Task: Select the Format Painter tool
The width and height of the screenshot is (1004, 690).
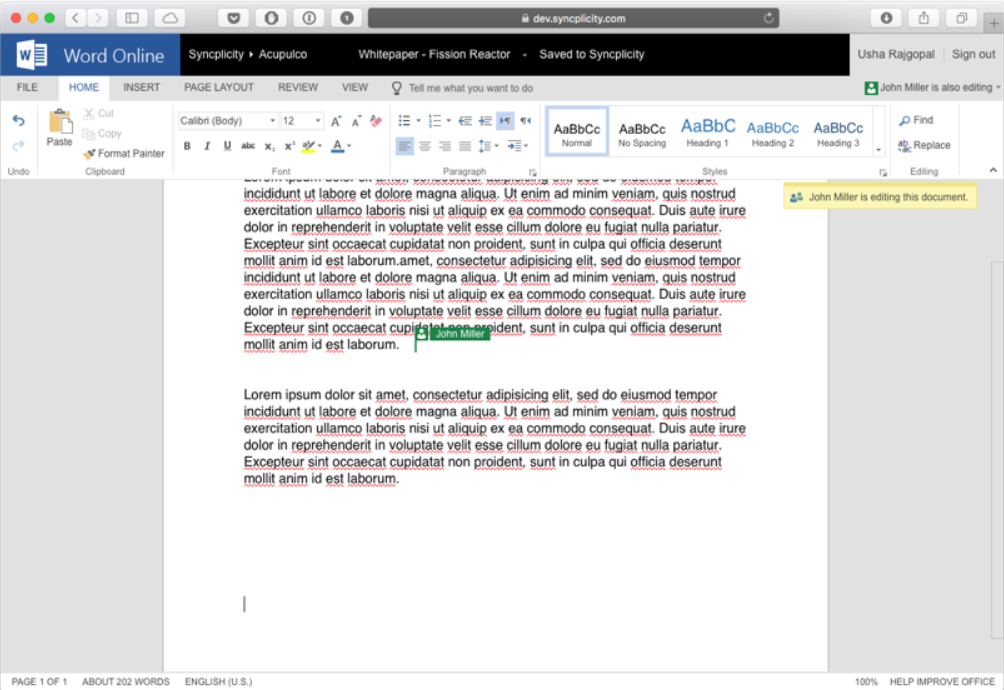Action: 124,154
